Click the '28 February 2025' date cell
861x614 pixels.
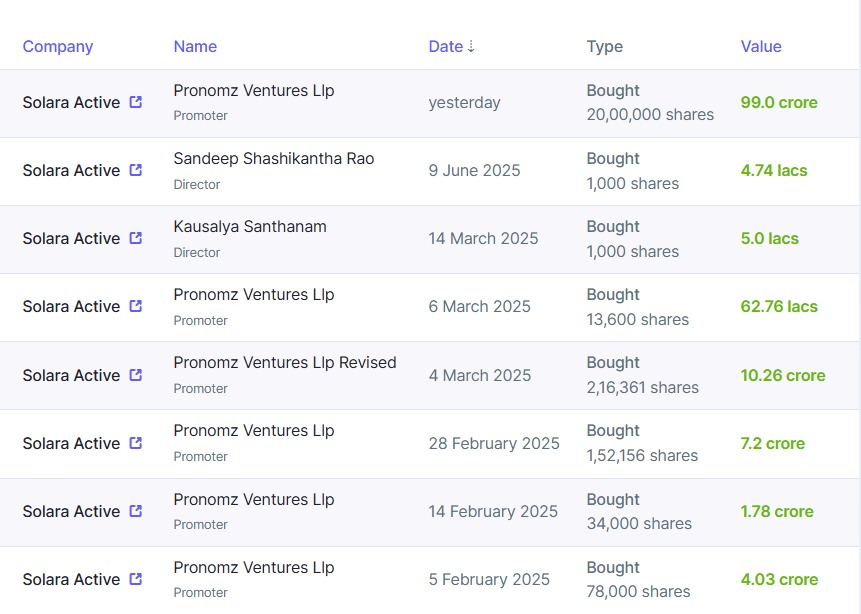(x=494, y=444)
